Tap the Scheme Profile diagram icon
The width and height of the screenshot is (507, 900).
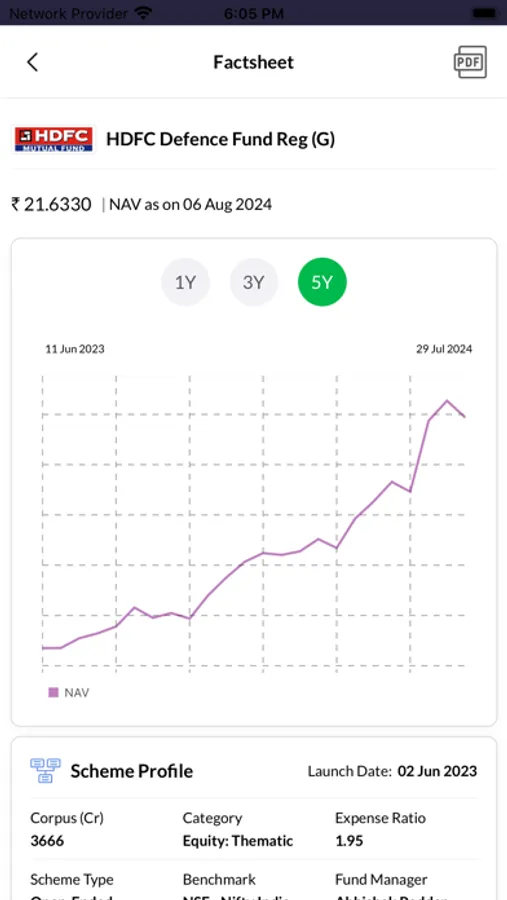45,770
